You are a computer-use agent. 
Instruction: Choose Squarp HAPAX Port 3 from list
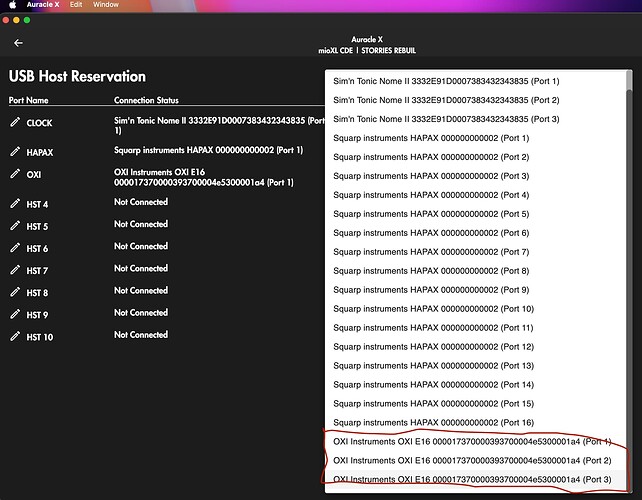click(475, 176)
